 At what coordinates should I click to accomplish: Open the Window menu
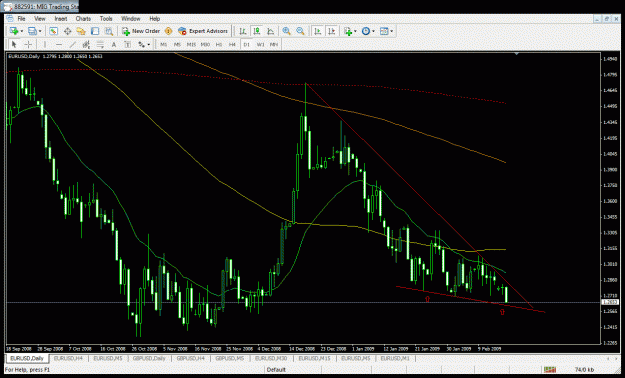[x=131, y=19]
